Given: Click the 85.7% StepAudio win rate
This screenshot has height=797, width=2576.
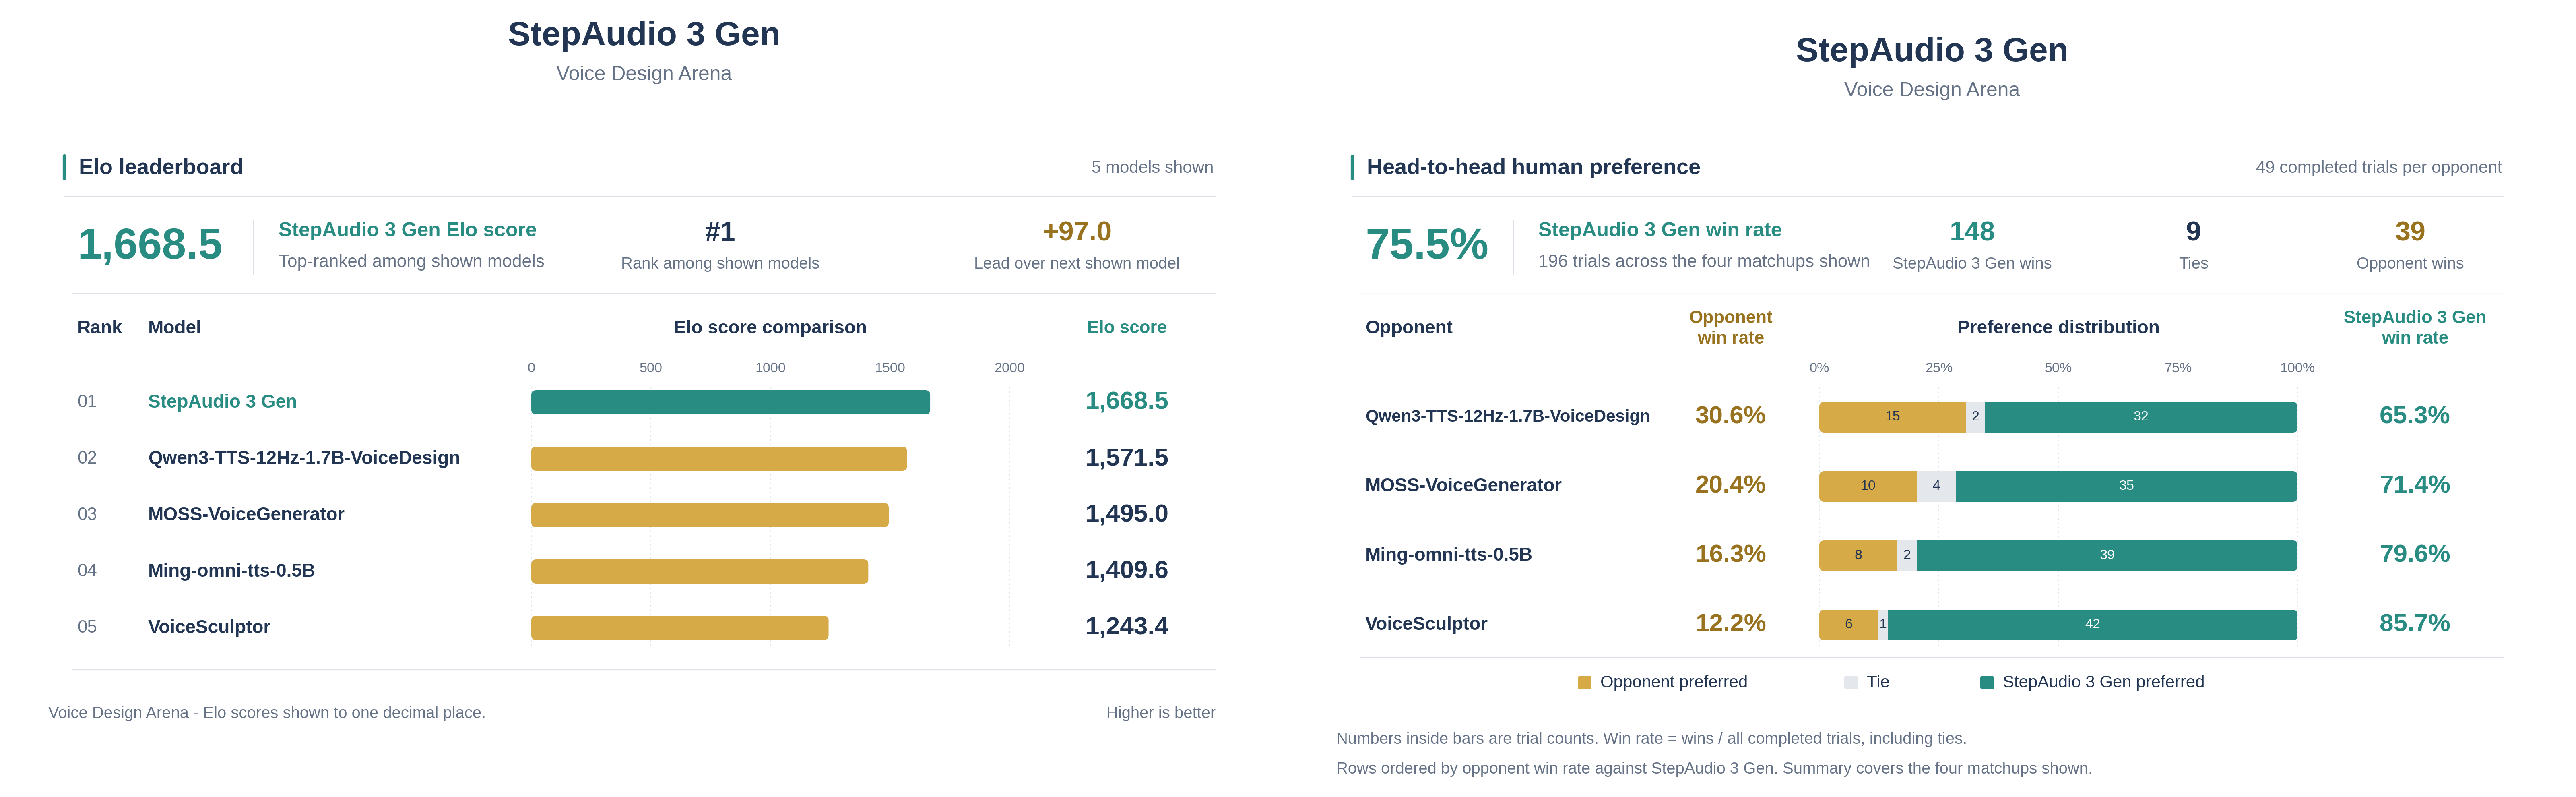Looking at the screenshot, I should click(x=2415, y=623).
